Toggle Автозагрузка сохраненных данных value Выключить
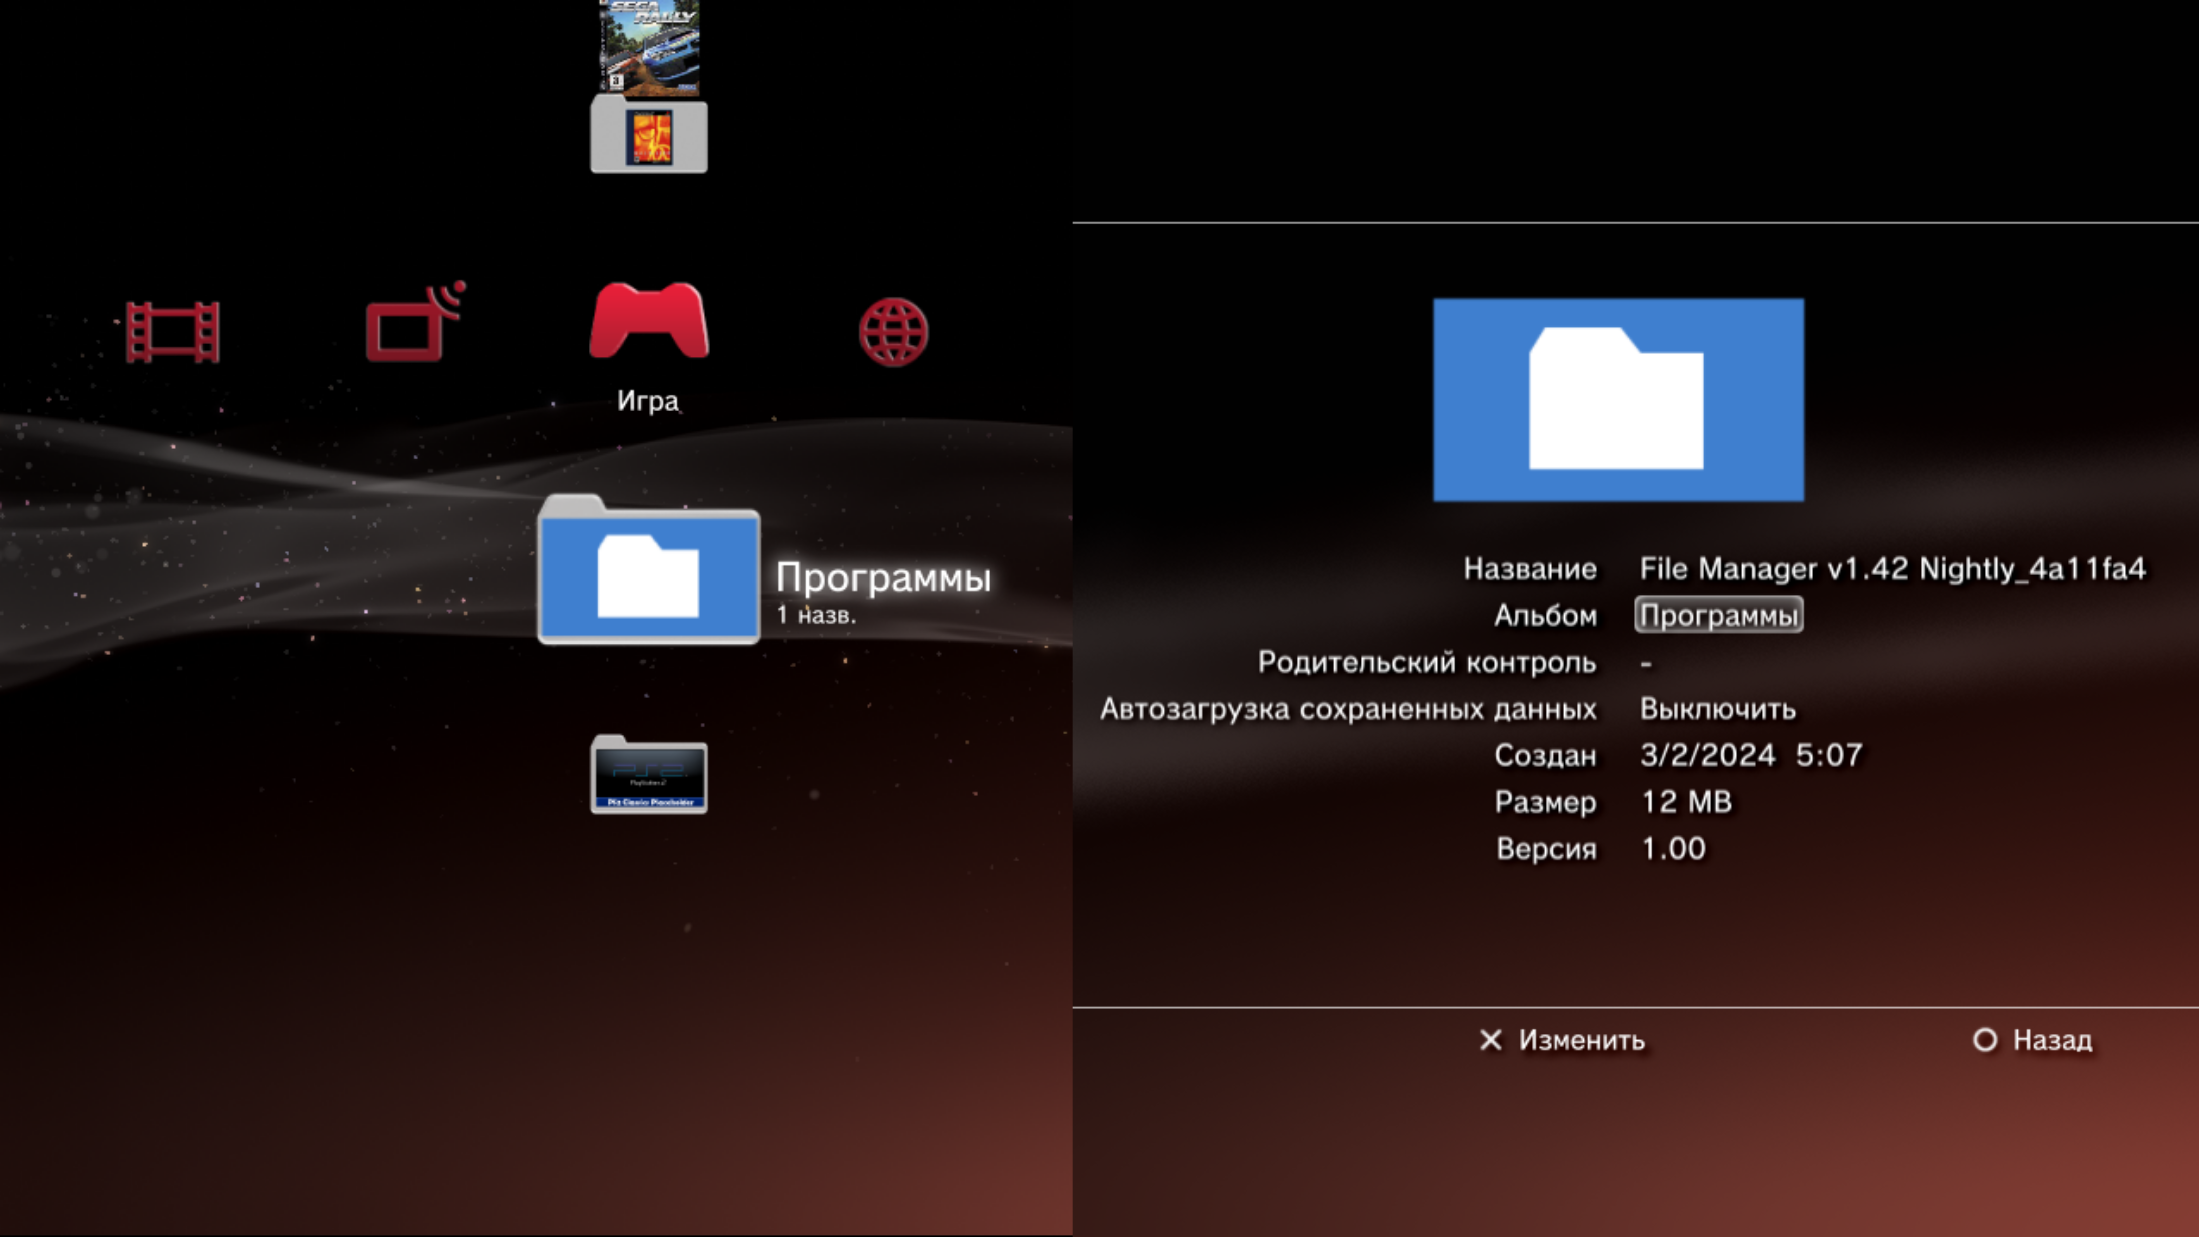The width and height of the screenshot is (2199, 1237). pos(1717,709)
